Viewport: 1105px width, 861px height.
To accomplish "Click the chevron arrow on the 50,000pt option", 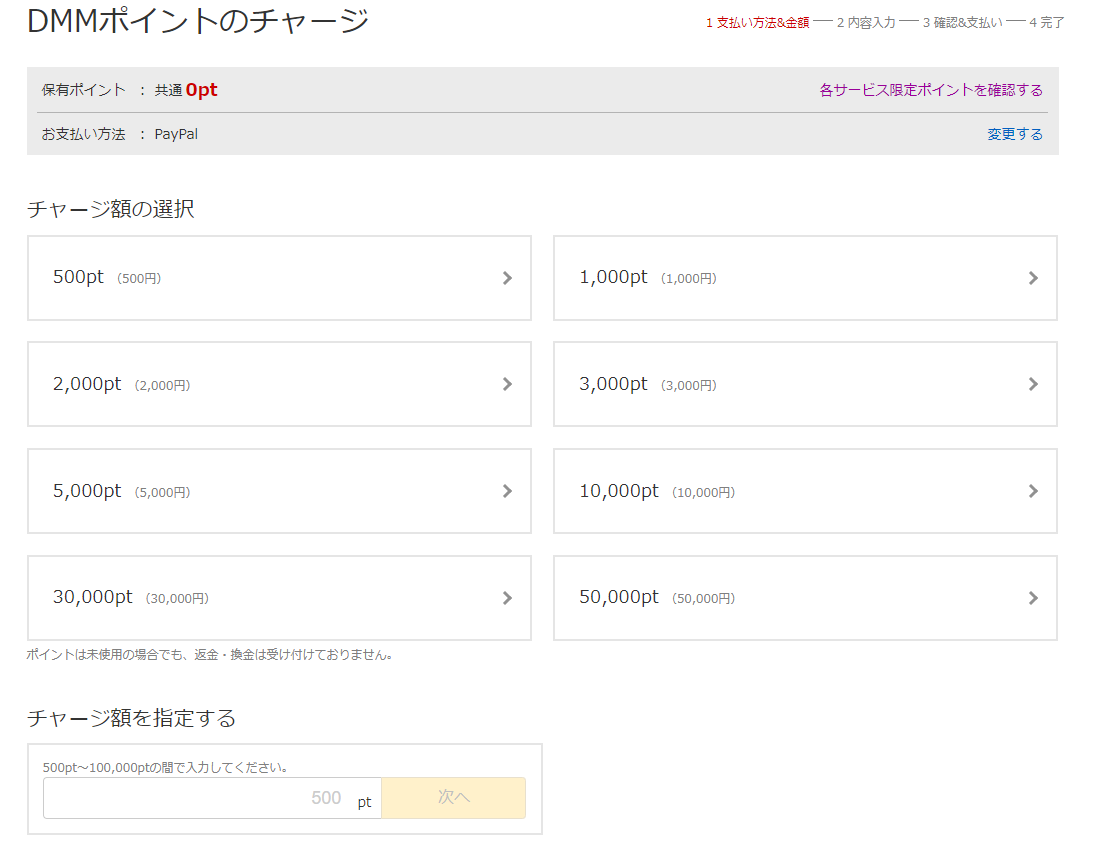I will click(x=1033, y=598).
